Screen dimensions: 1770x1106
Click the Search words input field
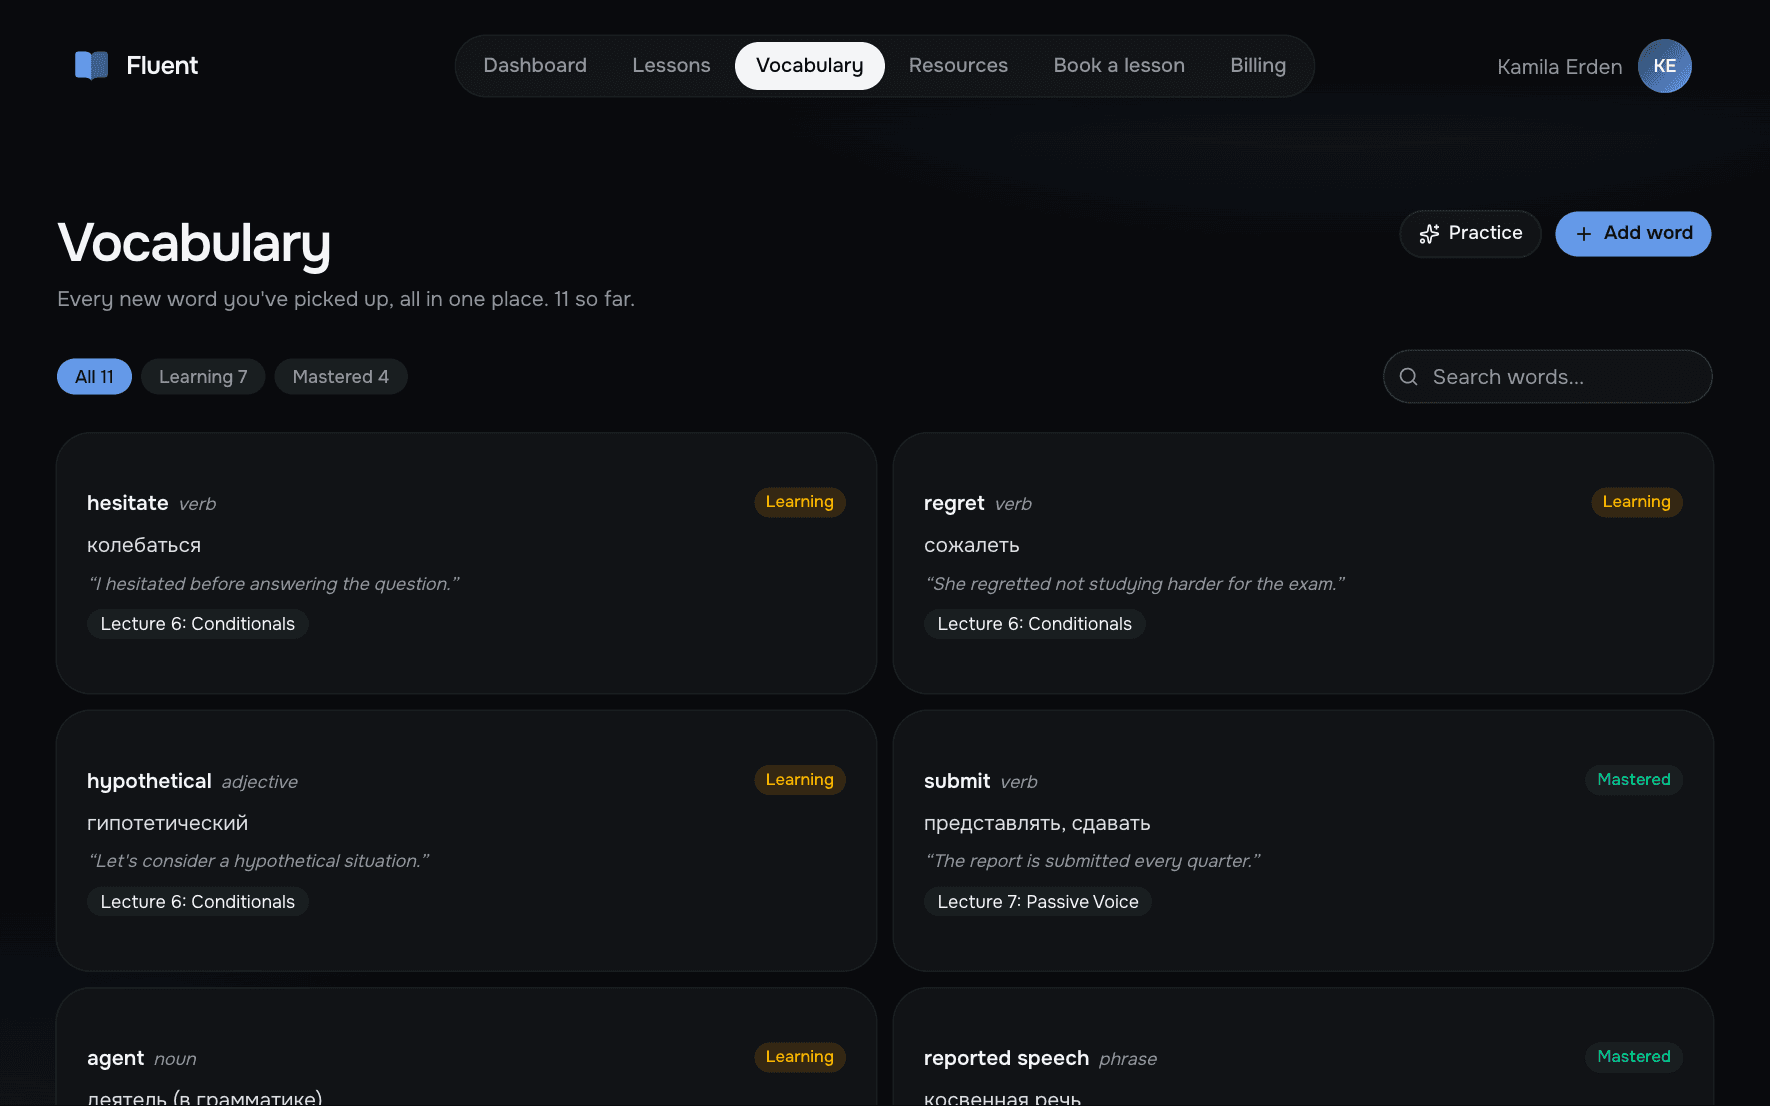tap(1548, 377)
